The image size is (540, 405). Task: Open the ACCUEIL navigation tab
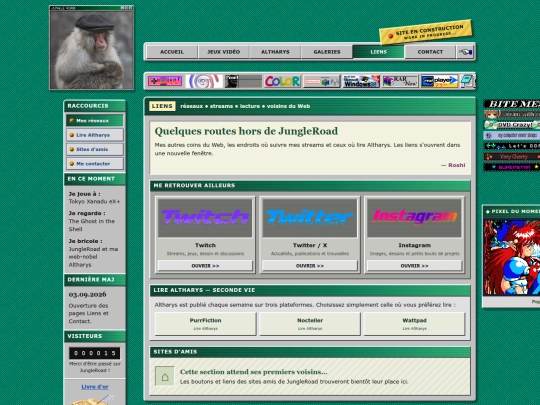172,52
